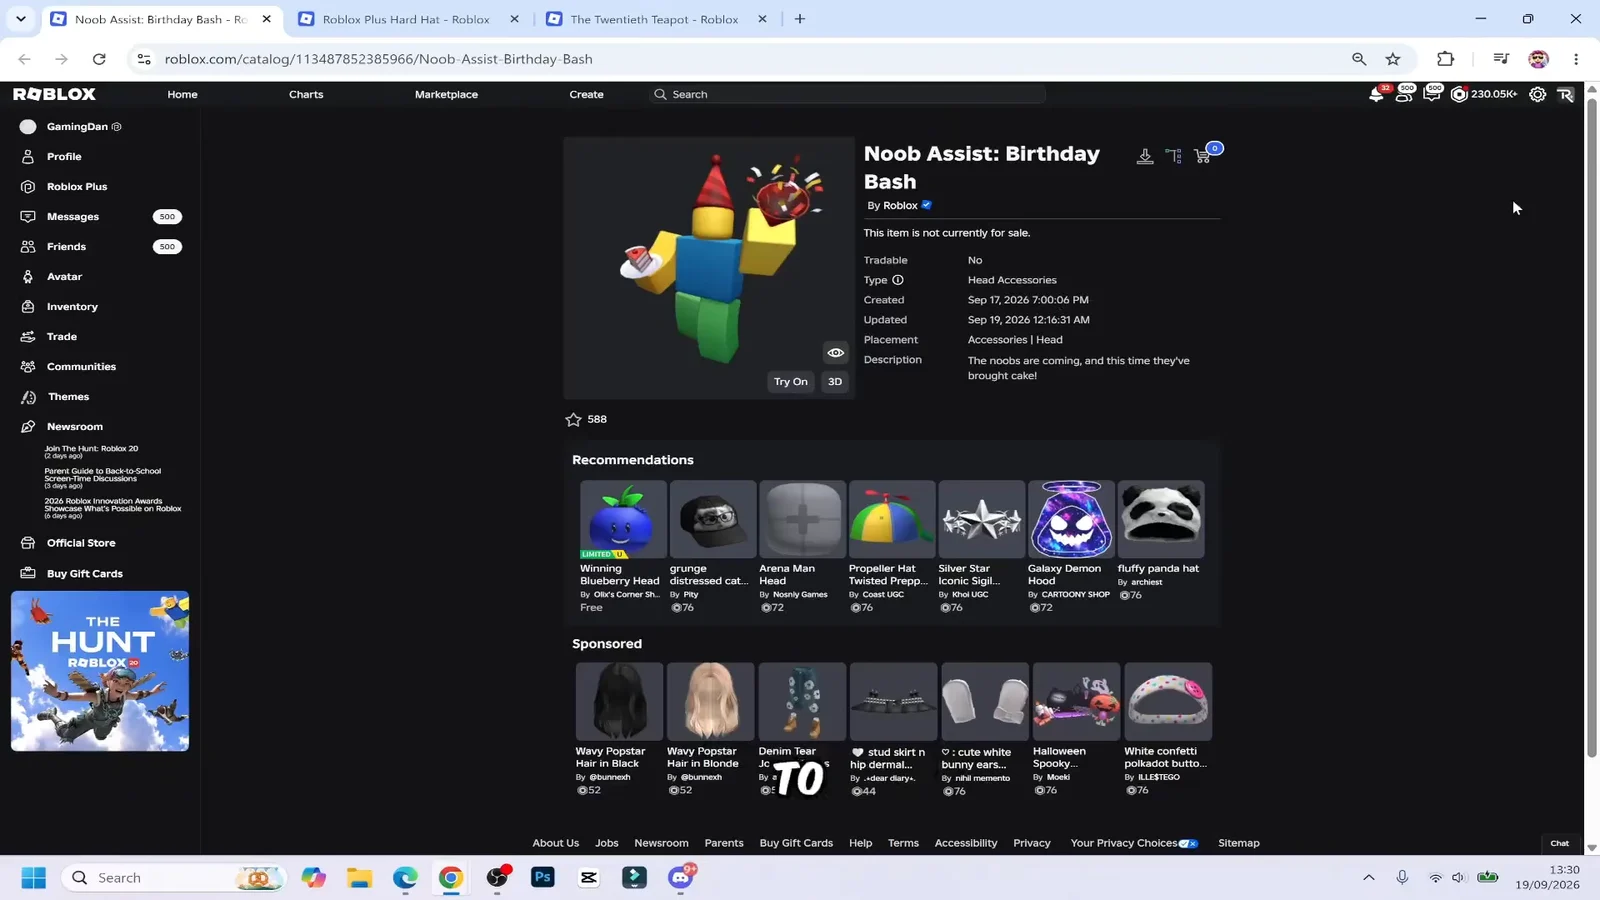Open the browser tab list dropdown arrow

(x=21, y=19)
